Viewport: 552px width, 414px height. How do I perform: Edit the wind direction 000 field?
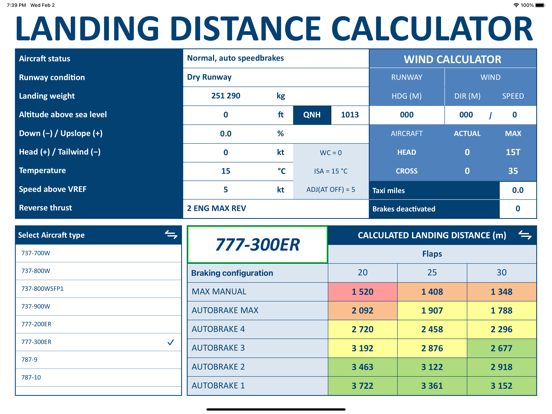point(466,115)
